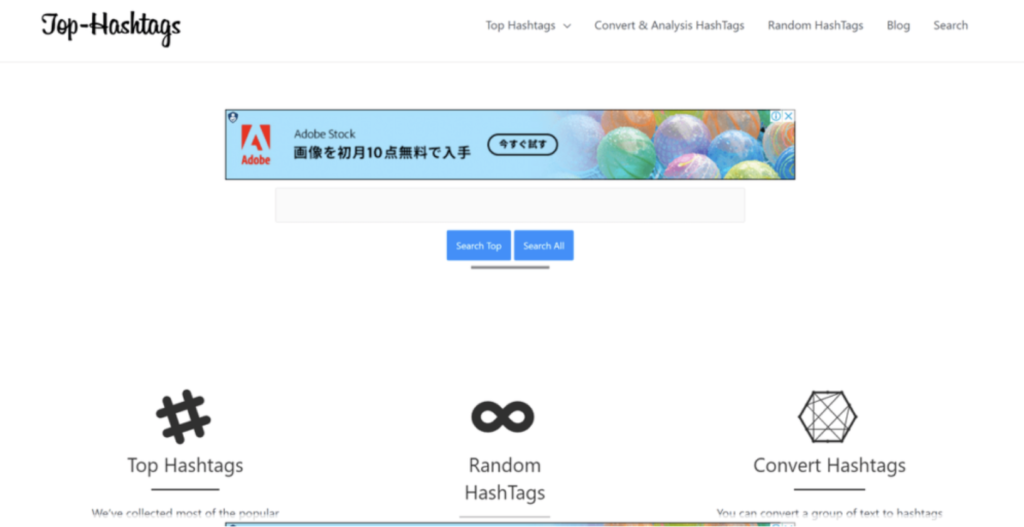Close the Adobe Stock ad with X icon
The image size is (1024, 527).
[788, 117]
